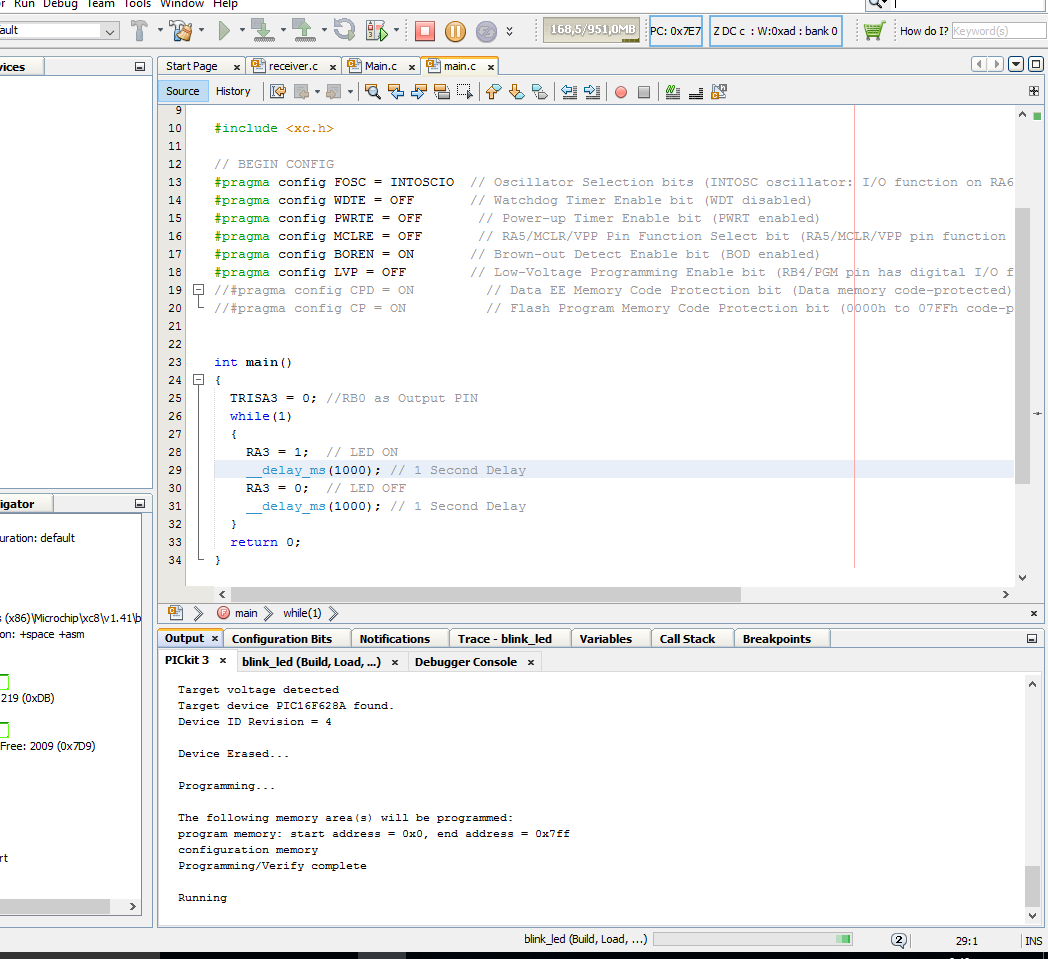Switch to blink_led (Build, Load, ...) output tab
The width and height of the screenshot is (1048, 959).
coord(311,662)
